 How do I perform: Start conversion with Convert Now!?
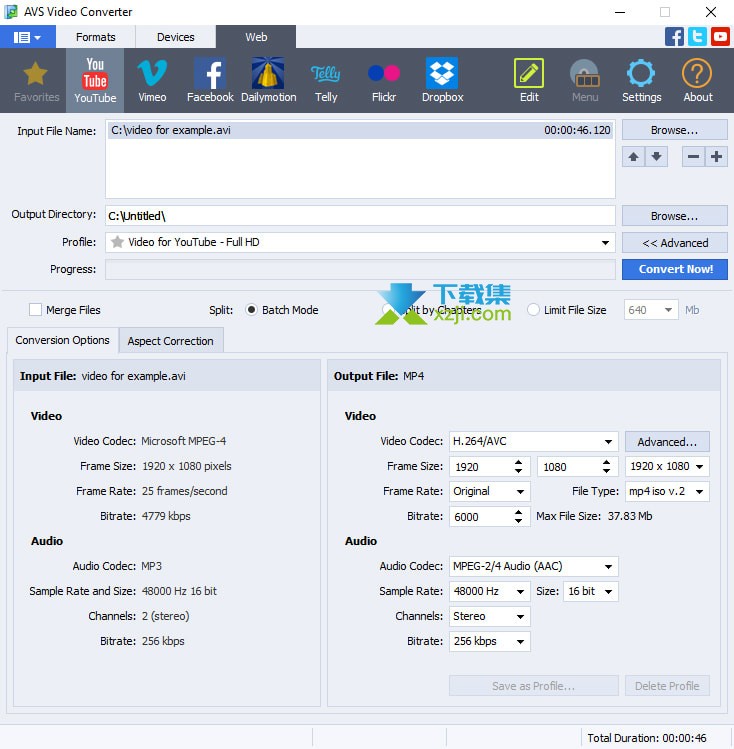(x=674, y=269)
